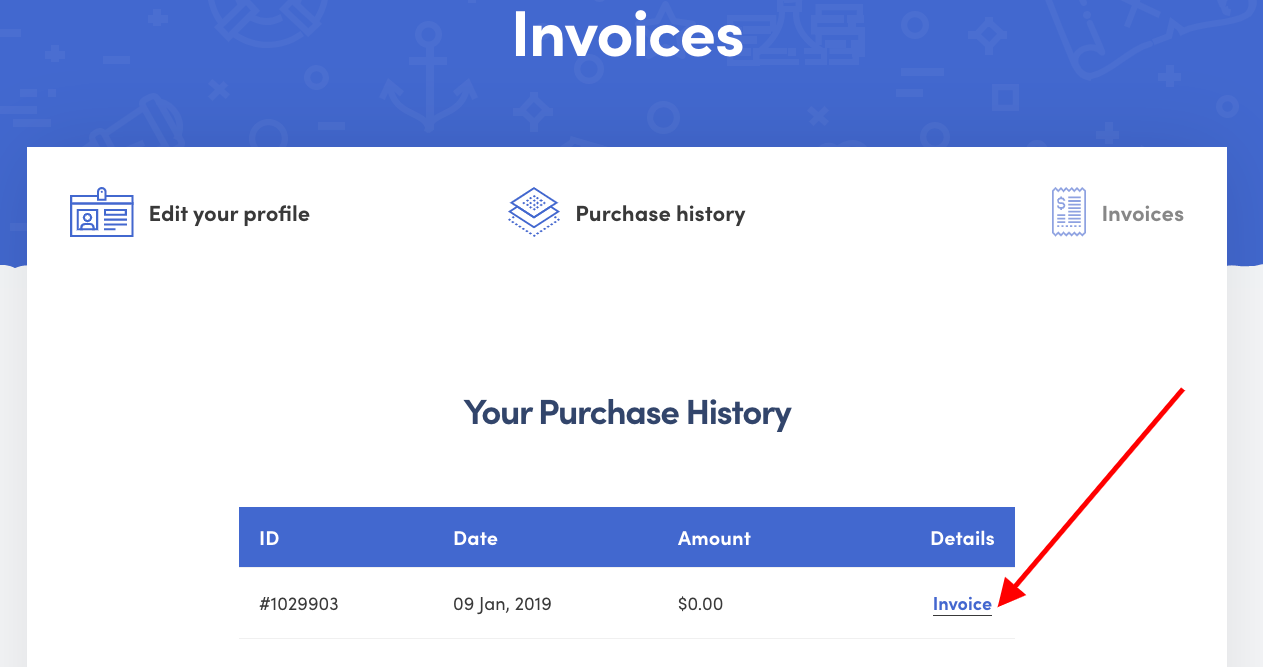Click the layered diamond icon above Purchase history
Screen dimensions: 1263x667
pyautogui.click(x=533, y=212)
